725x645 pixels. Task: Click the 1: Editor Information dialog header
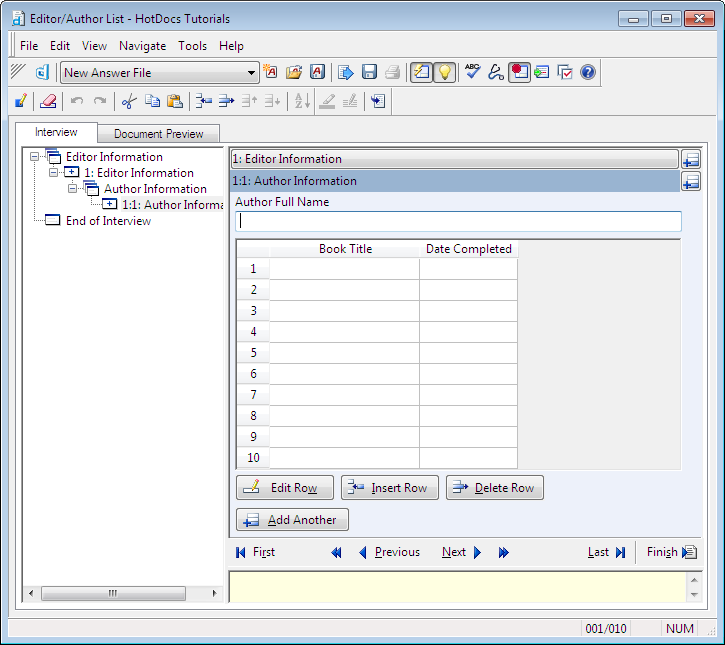tap(455, 159)
